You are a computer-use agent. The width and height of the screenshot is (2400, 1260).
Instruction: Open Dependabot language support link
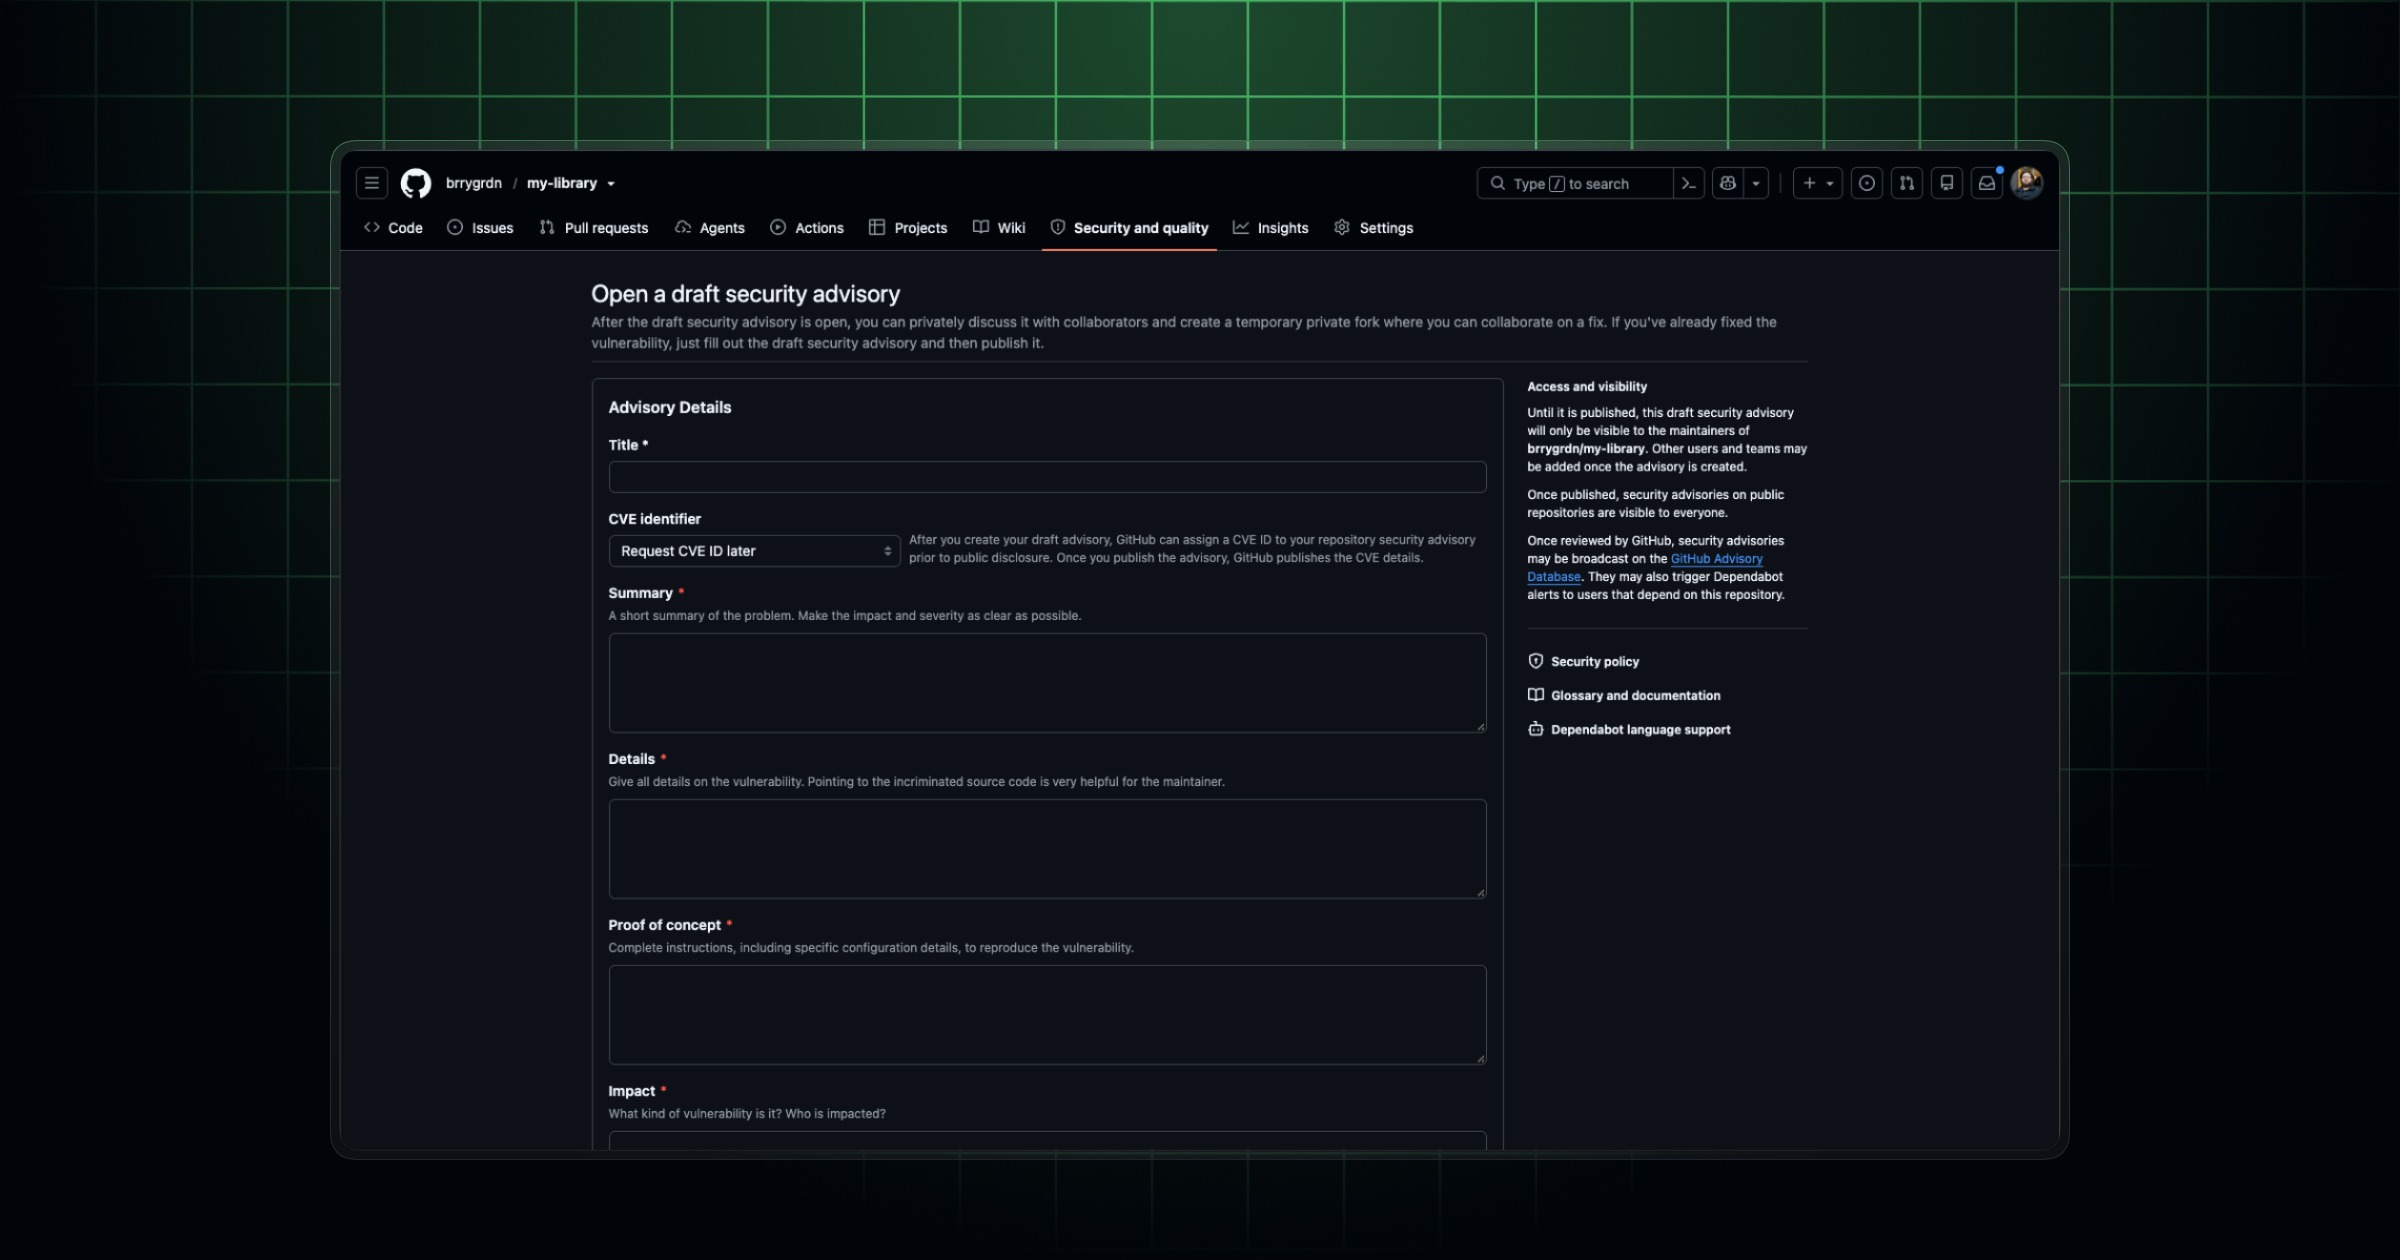click(1630, 729)
